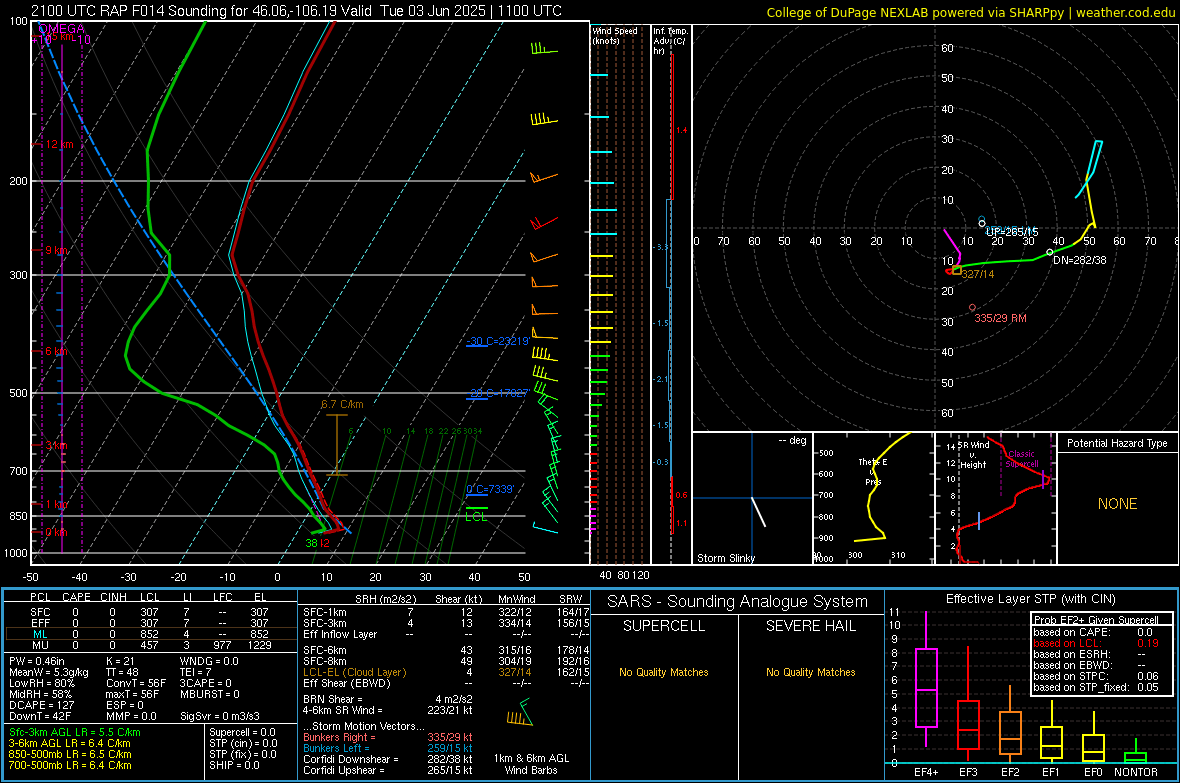The width and height of the screenshot is (1180, 783).
Task: Click Effective Layer STP (with CIN) title
Action: [1030, 599]
